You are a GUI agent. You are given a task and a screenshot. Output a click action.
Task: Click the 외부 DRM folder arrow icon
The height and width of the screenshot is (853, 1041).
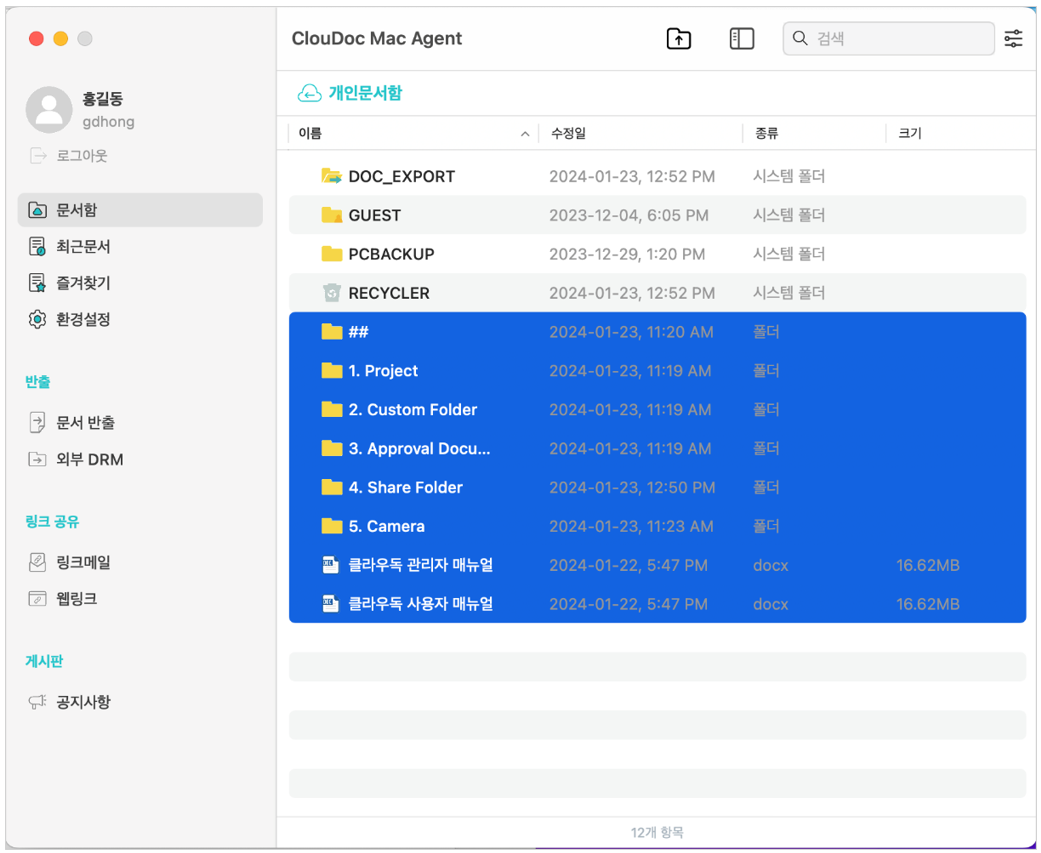point(37,459)
